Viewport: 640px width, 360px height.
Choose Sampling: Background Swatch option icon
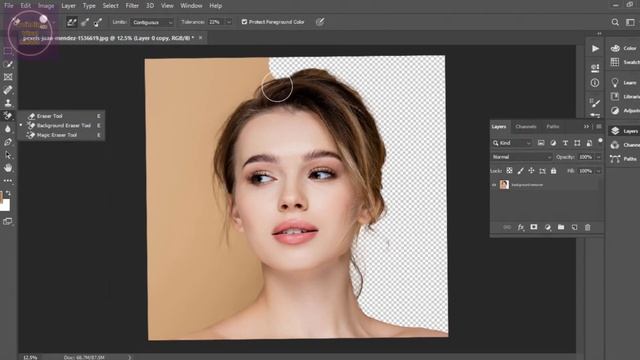click(98, 22)
